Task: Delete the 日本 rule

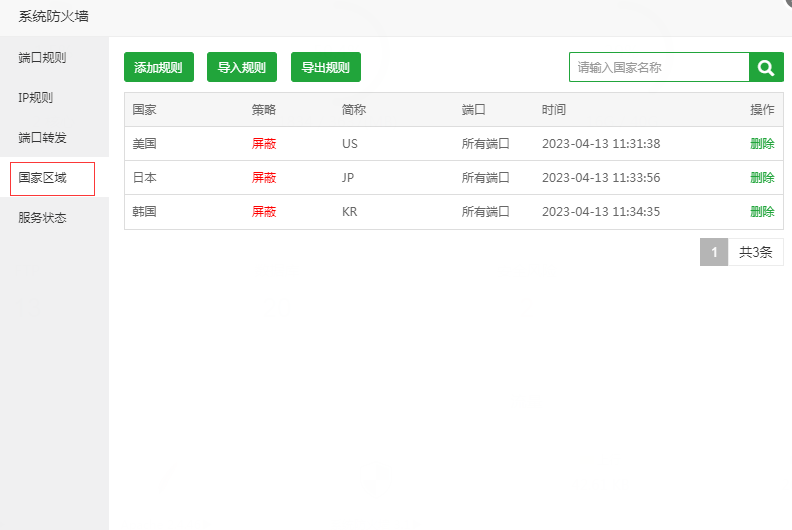Action: [x=762, y=177]
